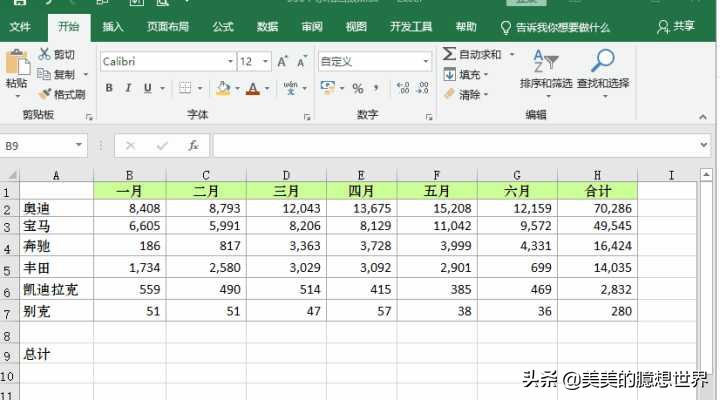Increase font size with the large A icon
Image resolution: width=720 pixels, height=400 pixels.
tap(282, 62)
